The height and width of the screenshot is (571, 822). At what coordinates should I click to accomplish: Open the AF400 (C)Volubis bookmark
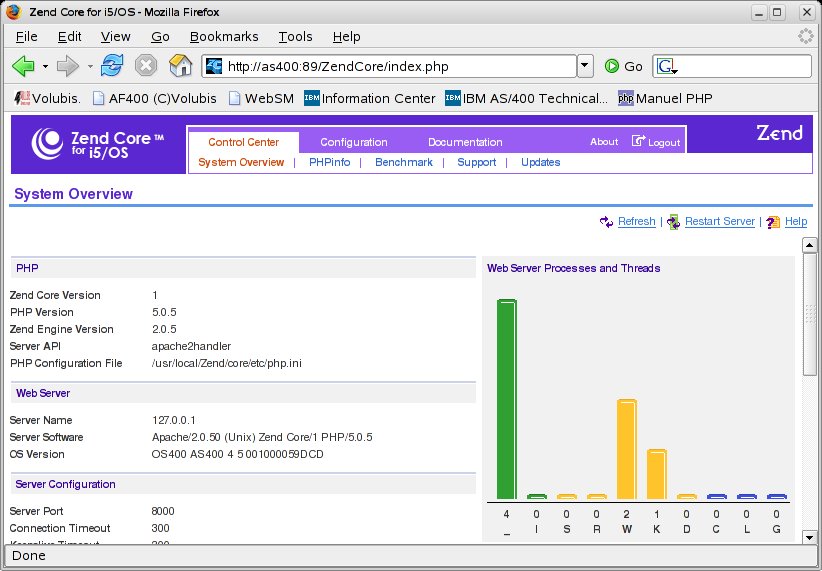[x=155, y=98]
